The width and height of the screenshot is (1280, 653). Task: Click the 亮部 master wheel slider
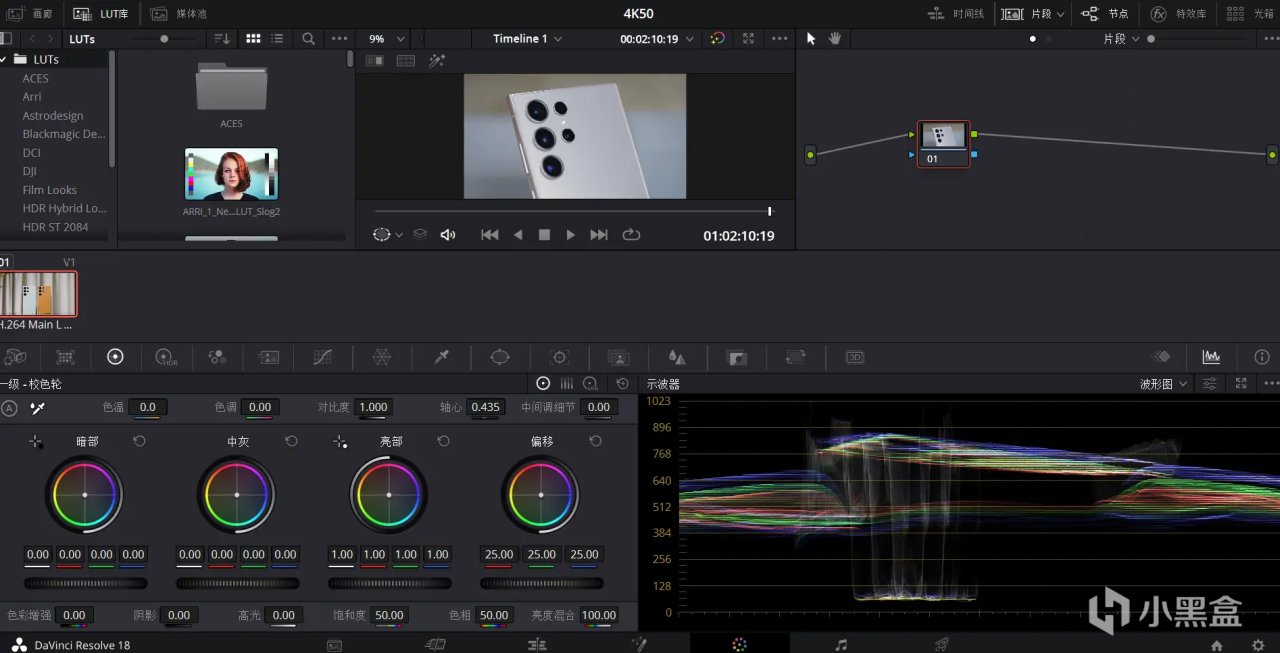[389, 583]
